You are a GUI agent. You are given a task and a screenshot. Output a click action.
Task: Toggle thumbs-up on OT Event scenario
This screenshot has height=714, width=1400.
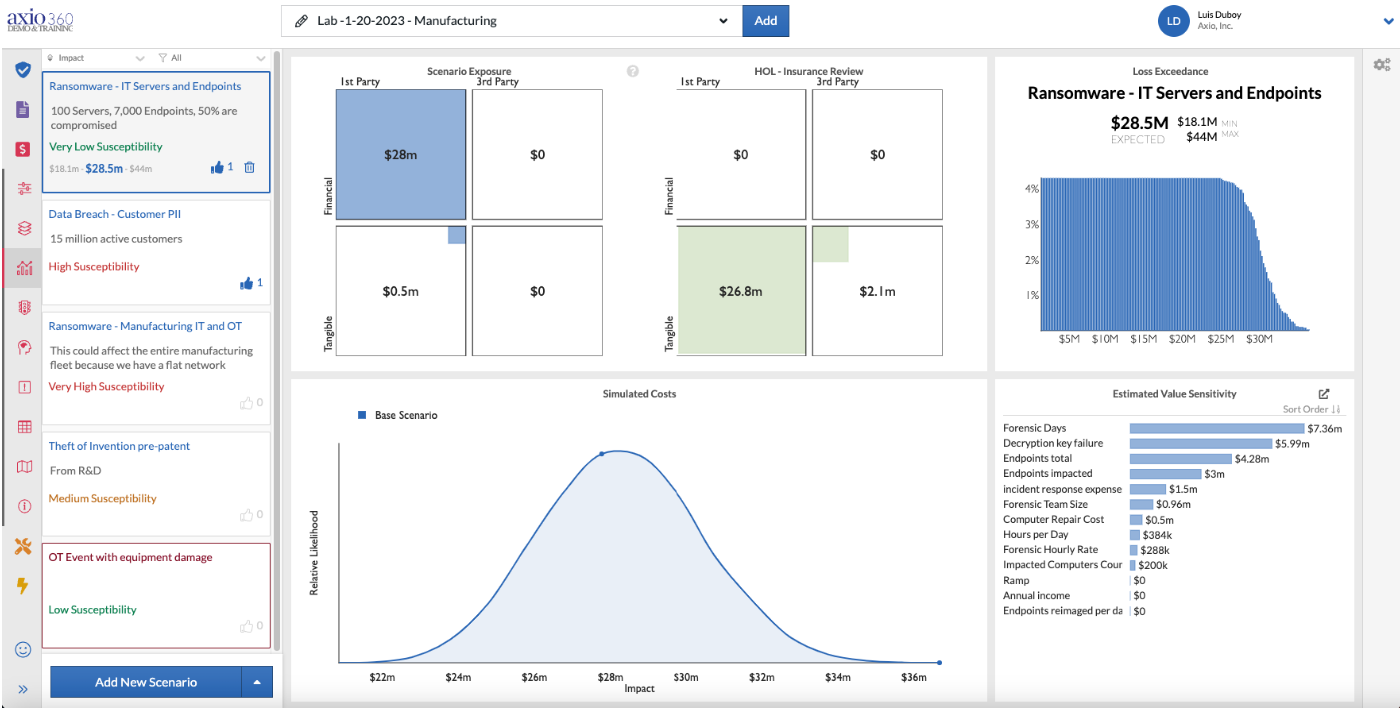pyautogui.click(x=246, y=626)
